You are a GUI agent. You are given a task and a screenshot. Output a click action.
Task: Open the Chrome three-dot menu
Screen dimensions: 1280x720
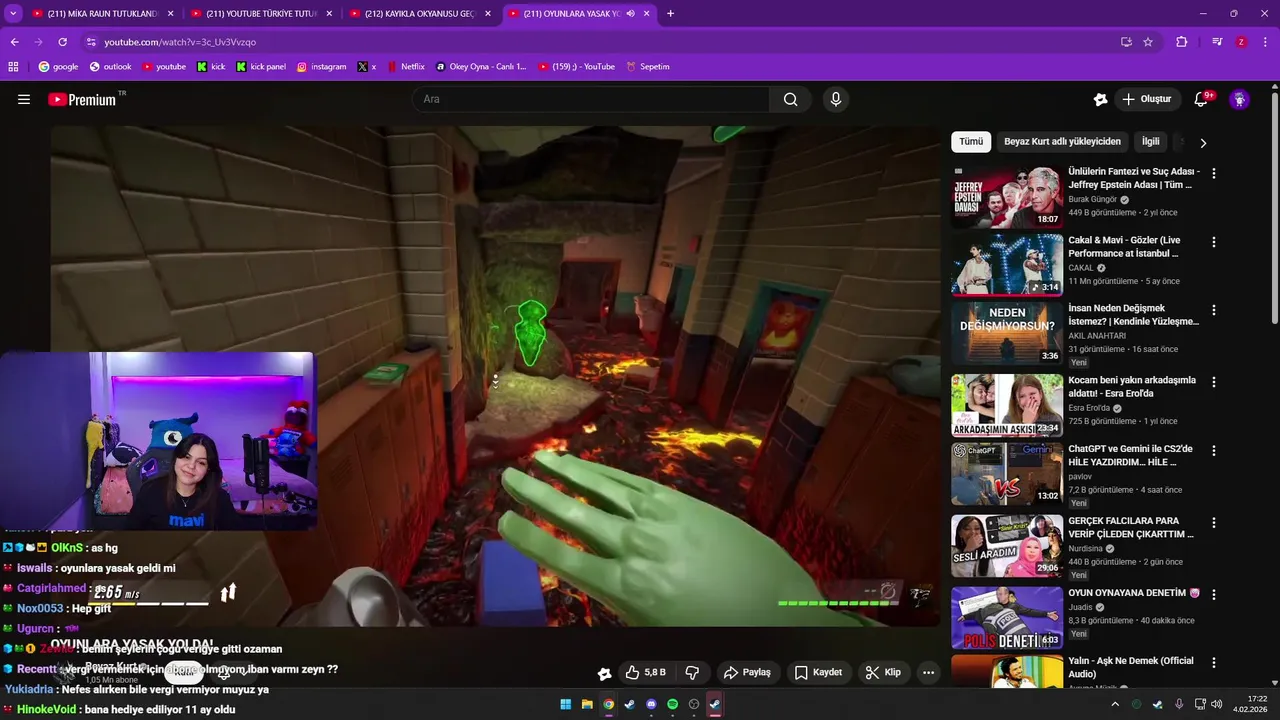pos(1265,42)
